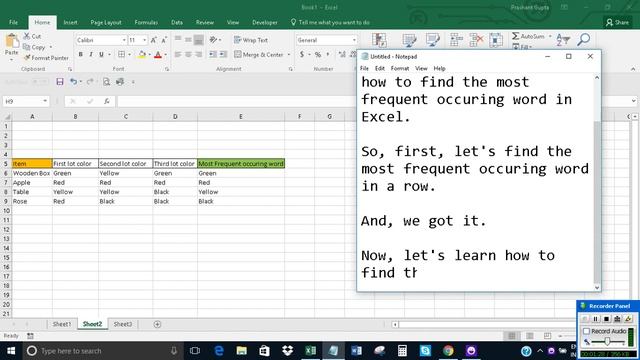The width and height of the screenshot is (640, 360).
Task: Click Find & Select magnifier icon
Action: coord(584,40)
